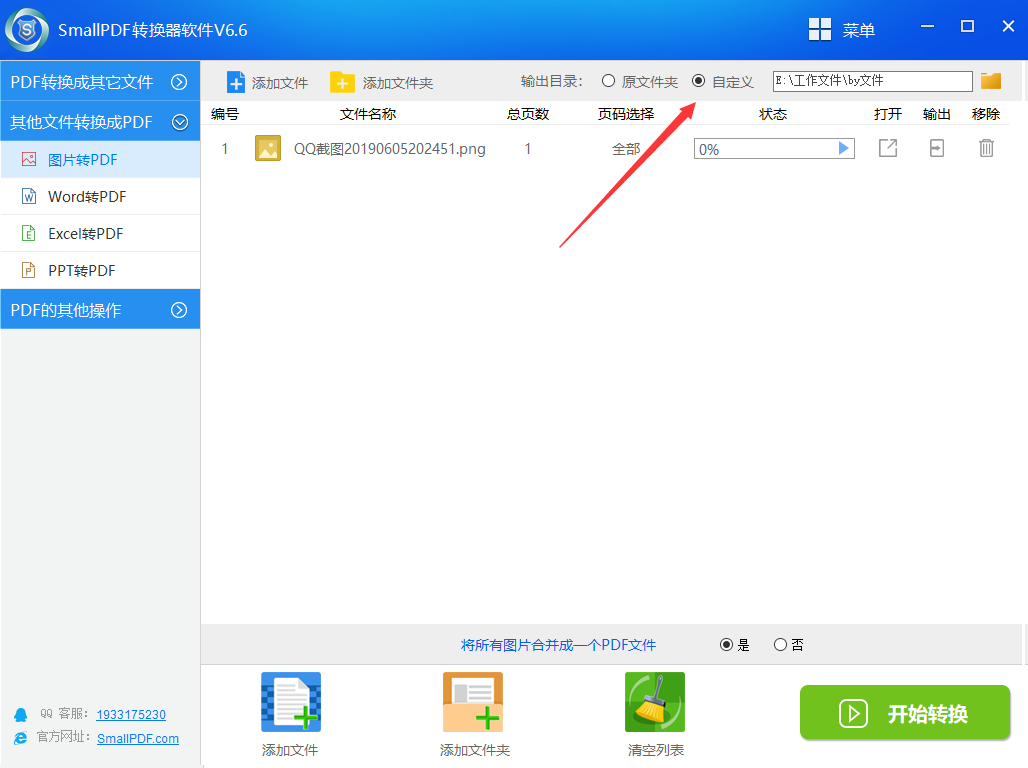Click the green 开始转换 button

(905, 712)
